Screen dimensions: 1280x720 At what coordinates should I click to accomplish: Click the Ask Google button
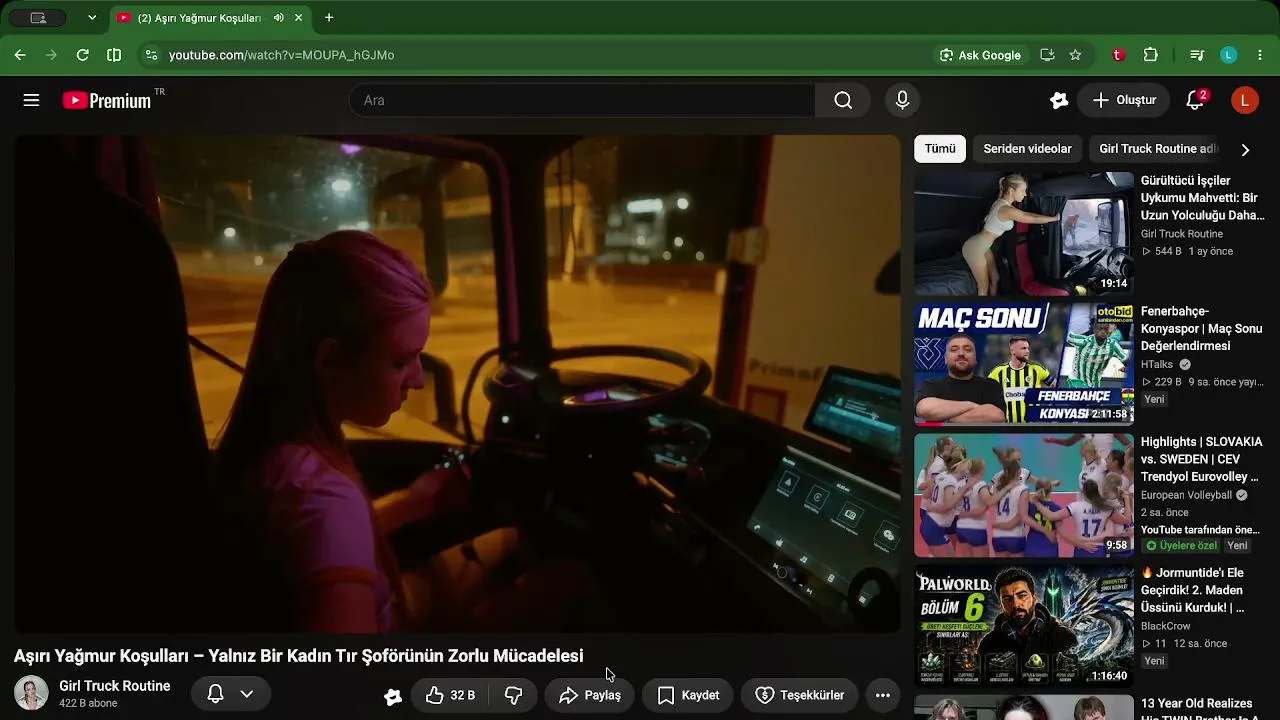point(980,55)
